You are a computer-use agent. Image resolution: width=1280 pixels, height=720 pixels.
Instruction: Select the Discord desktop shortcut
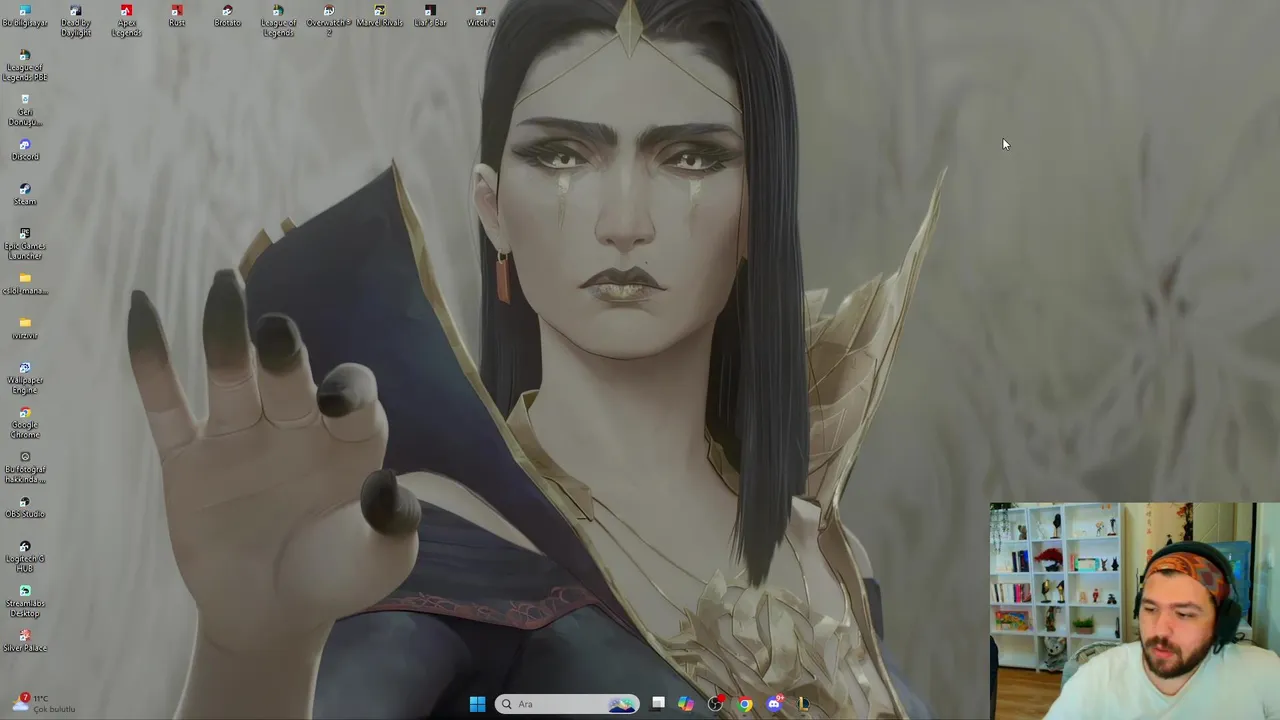coord(25,151)
